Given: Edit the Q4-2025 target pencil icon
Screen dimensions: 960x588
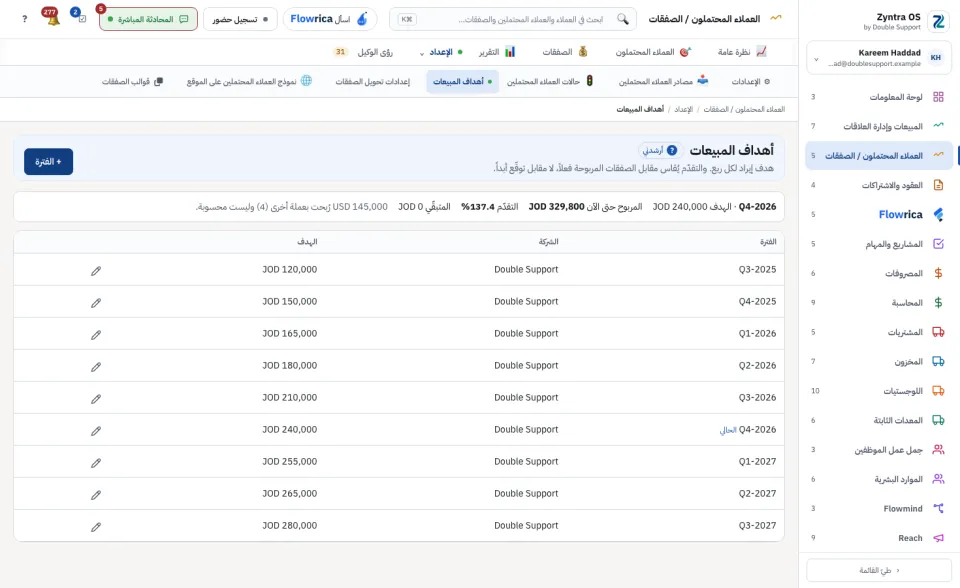Looking at the screenshot, I should click(x=96, y=303).
